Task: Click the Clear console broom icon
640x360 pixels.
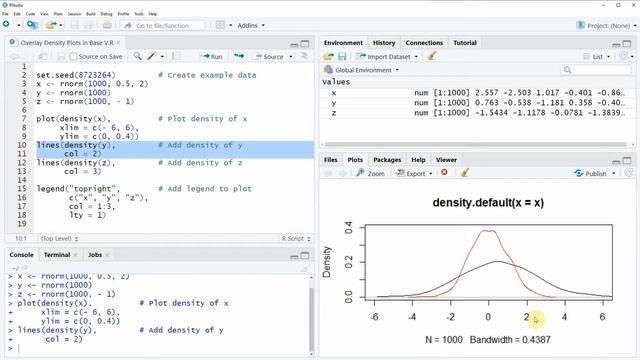Action: click(305, 268)
